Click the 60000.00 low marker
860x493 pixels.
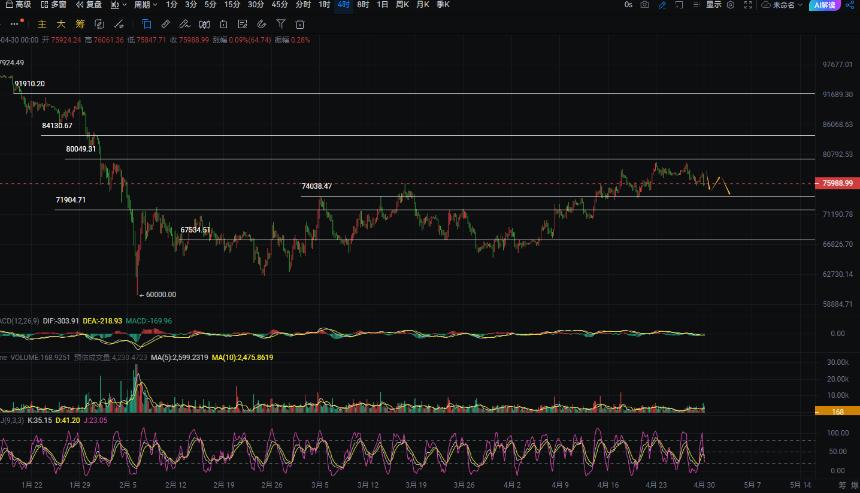(158, 294)
